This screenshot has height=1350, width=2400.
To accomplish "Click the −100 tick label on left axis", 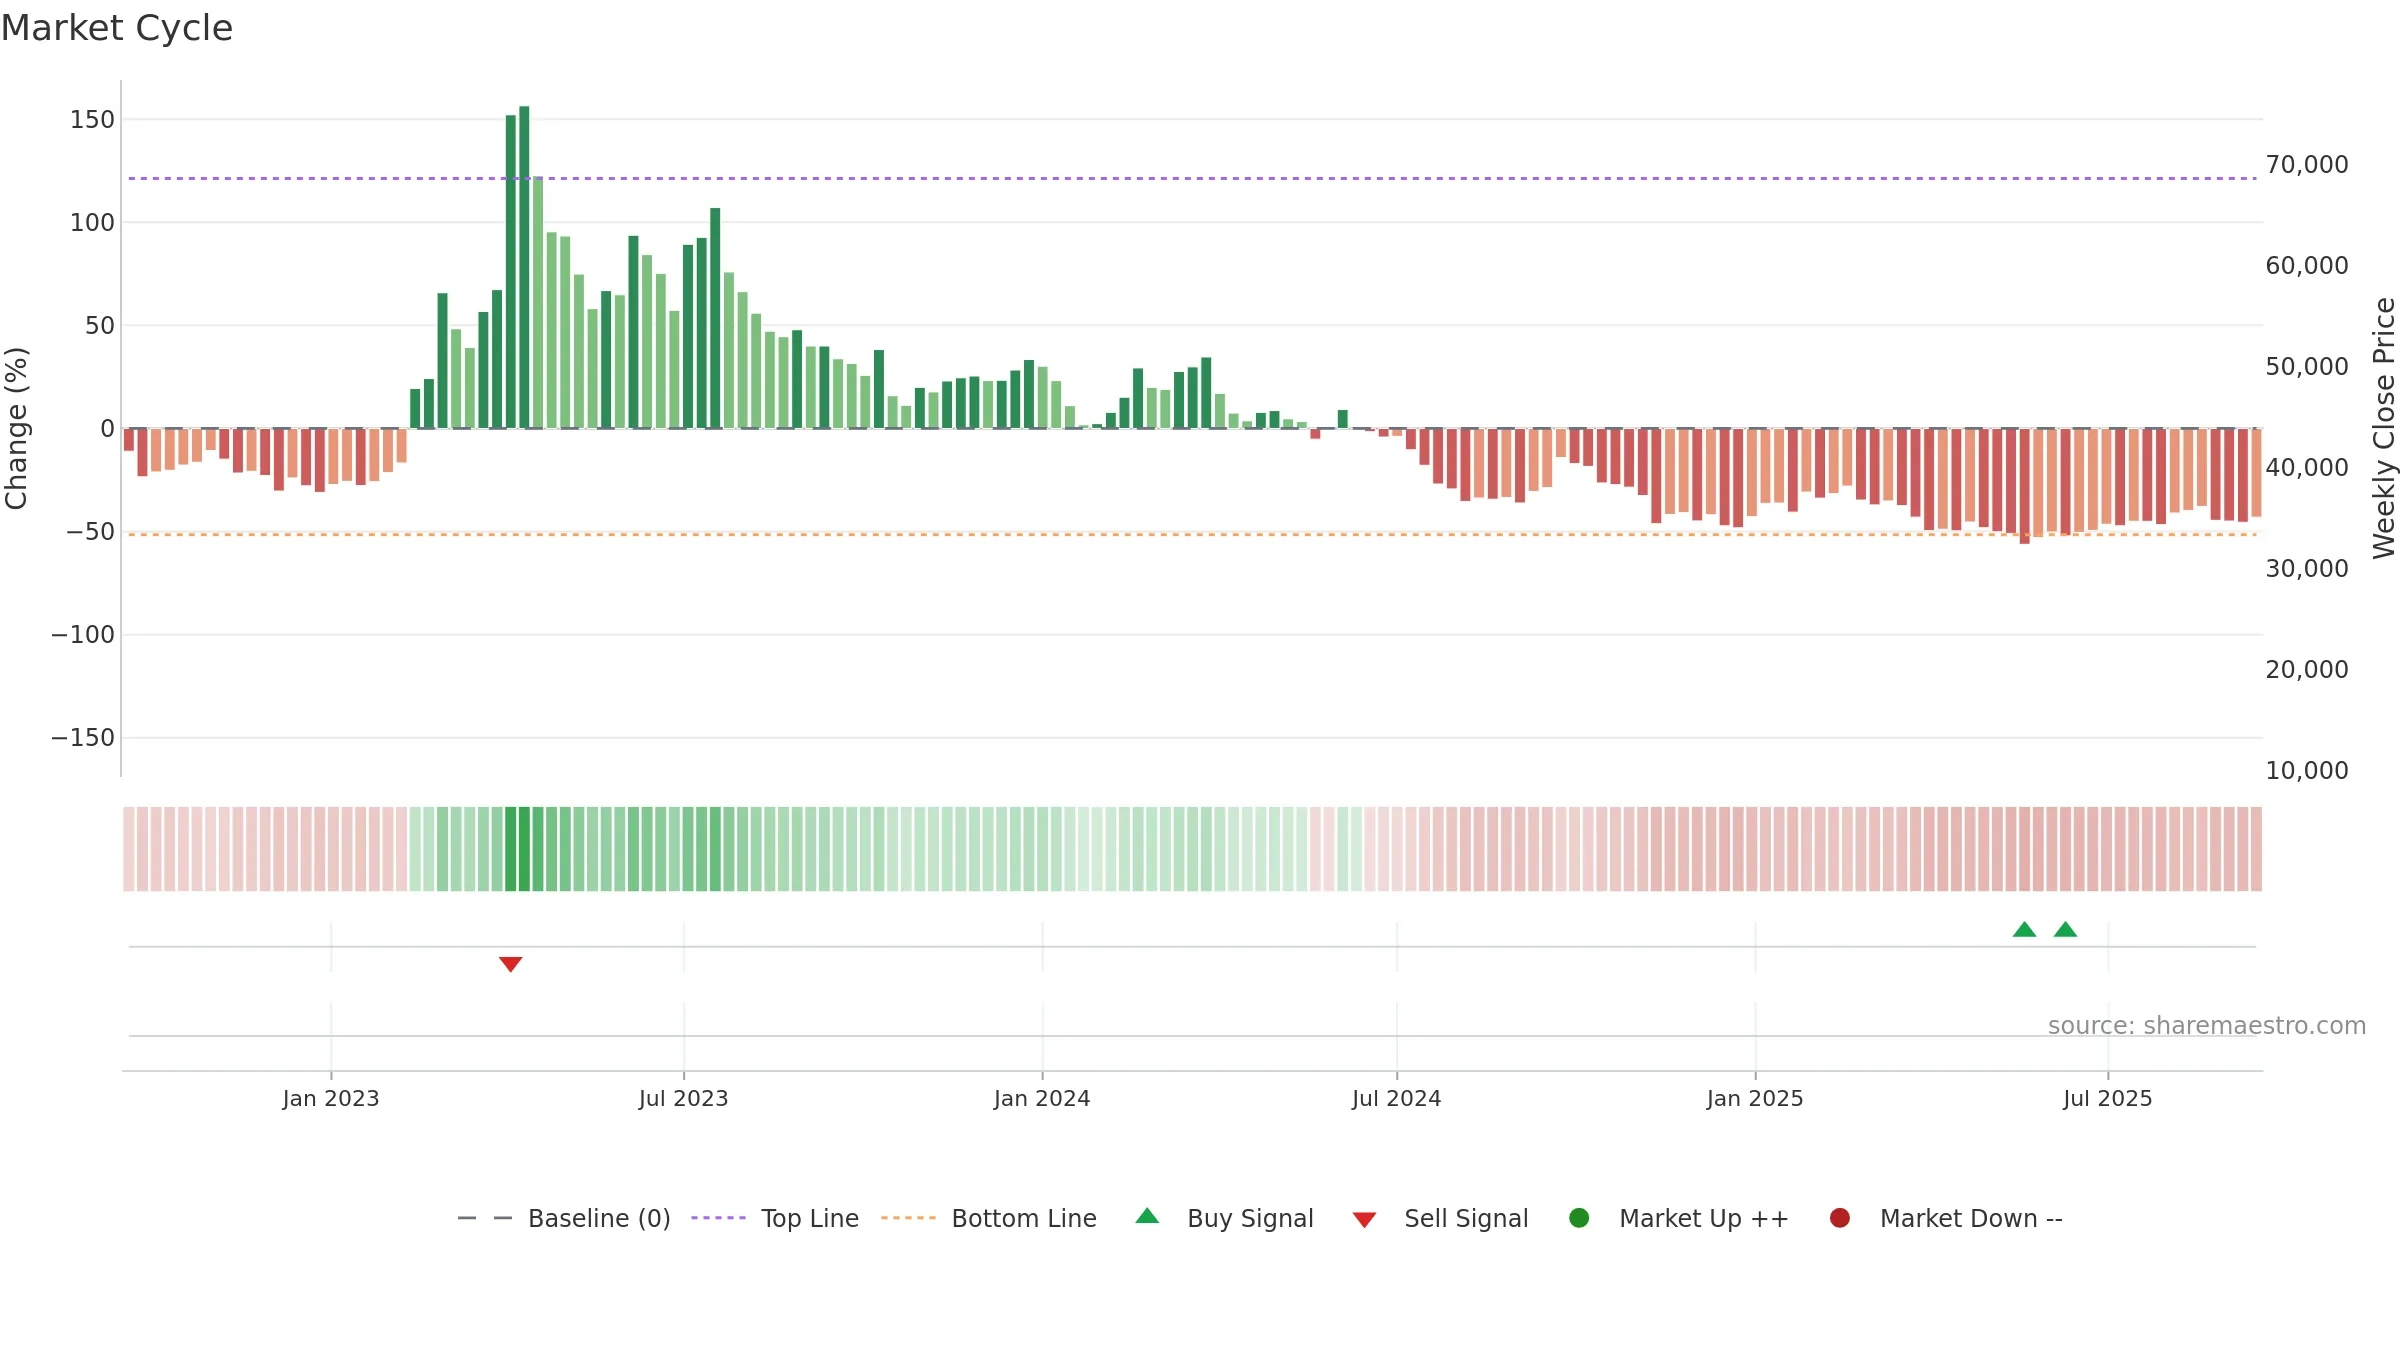I will tap(83, 635).
